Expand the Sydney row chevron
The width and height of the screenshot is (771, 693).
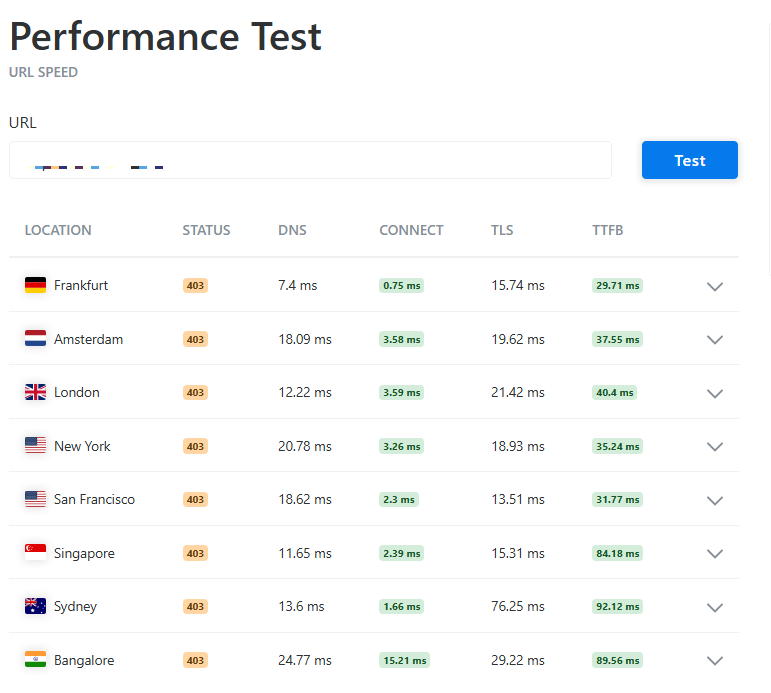(x=714, y=607)
